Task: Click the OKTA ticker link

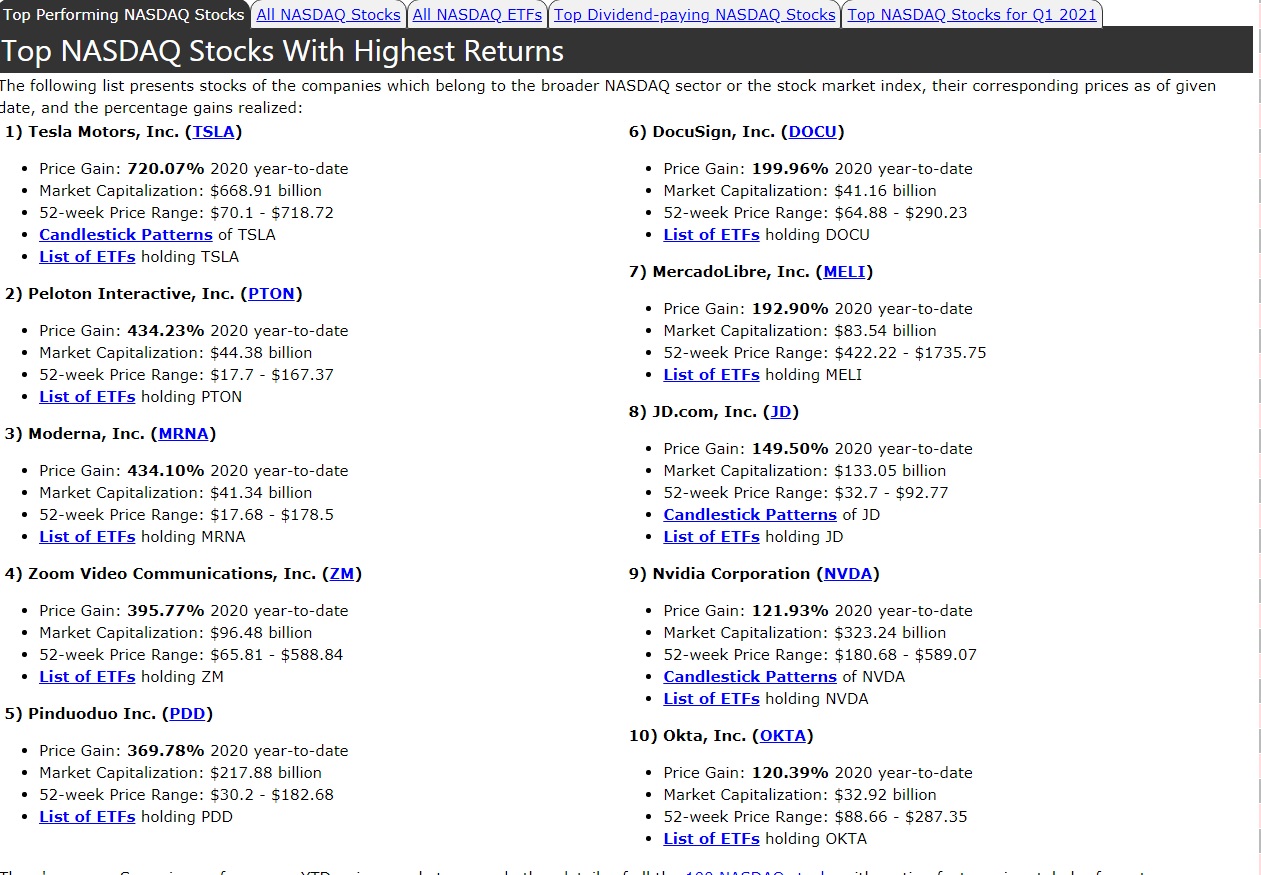Action: [782, 736]
